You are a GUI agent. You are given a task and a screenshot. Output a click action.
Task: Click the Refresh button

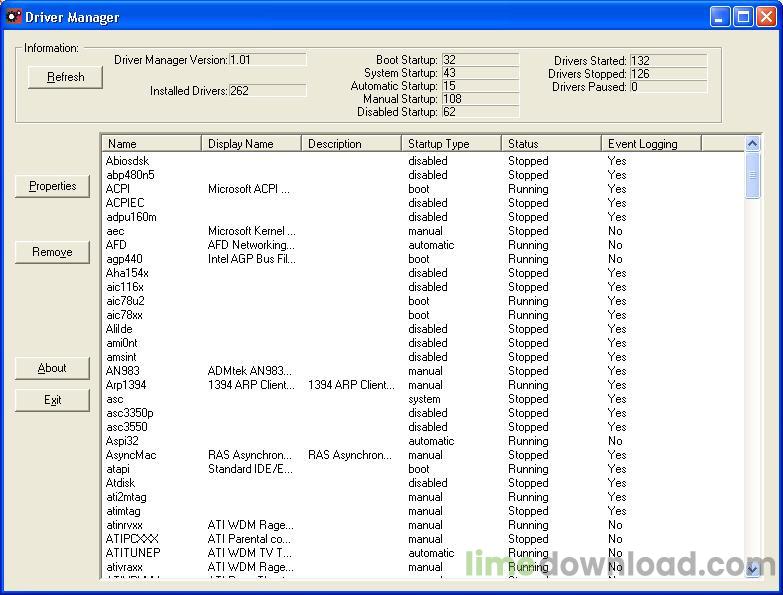pyautogui.click(x=65, y=77)
